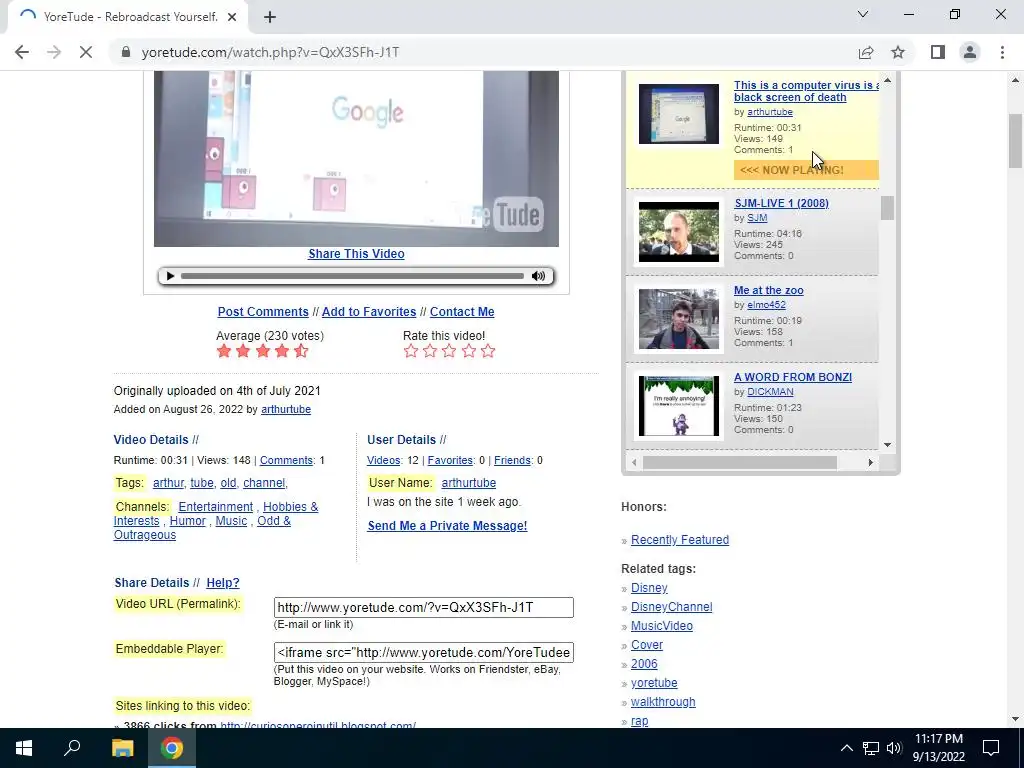
Task: Open Friends link in User Details
Action: pyautogui.click(x=512, y=460)
